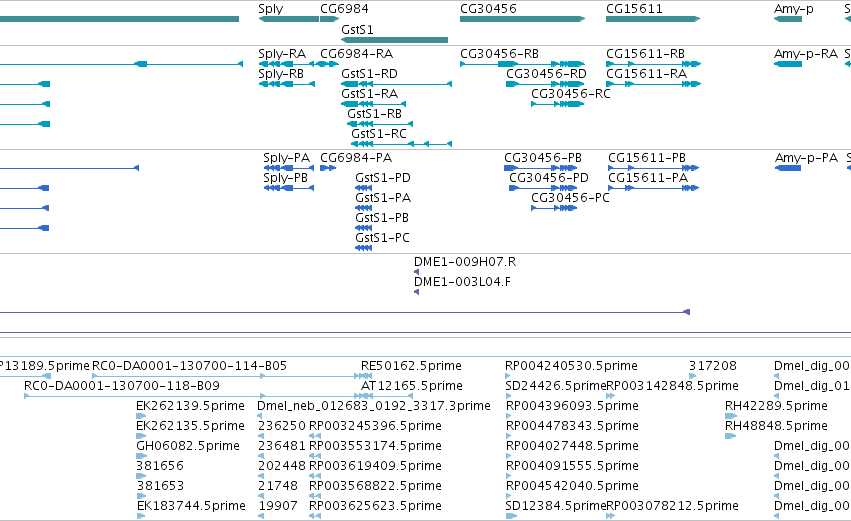851x521 pixels.
Task: Select transcript CG30456-RB
Action: point(499,54)
